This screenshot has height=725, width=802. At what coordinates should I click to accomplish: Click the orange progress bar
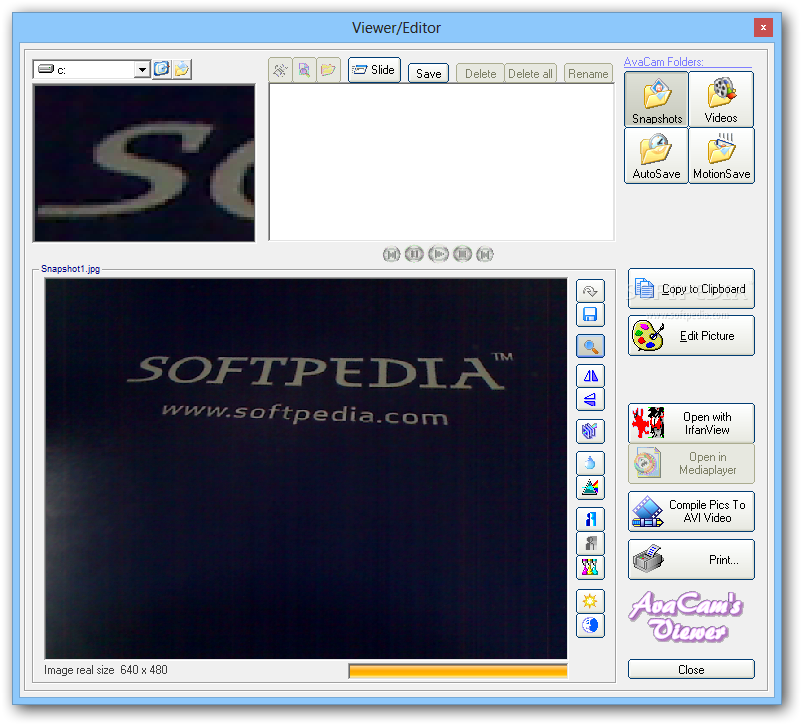coord(458,671)
